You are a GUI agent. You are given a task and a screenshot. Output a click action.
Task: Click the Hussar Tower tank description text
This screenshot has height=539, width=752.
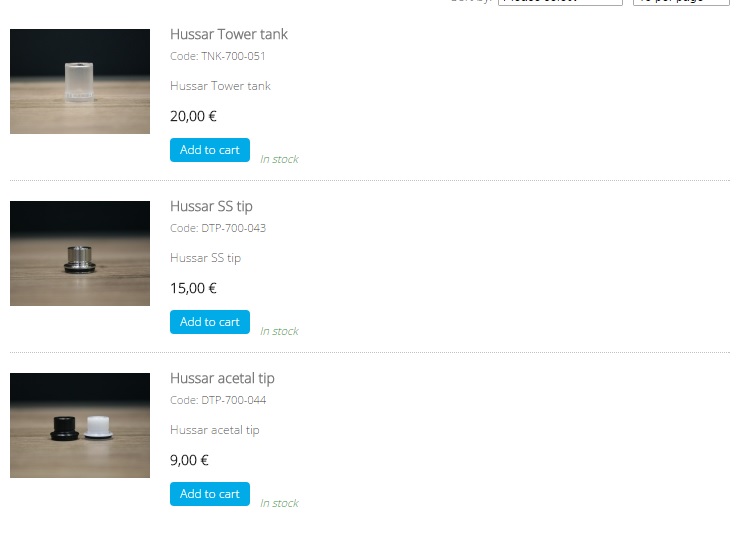220,86
